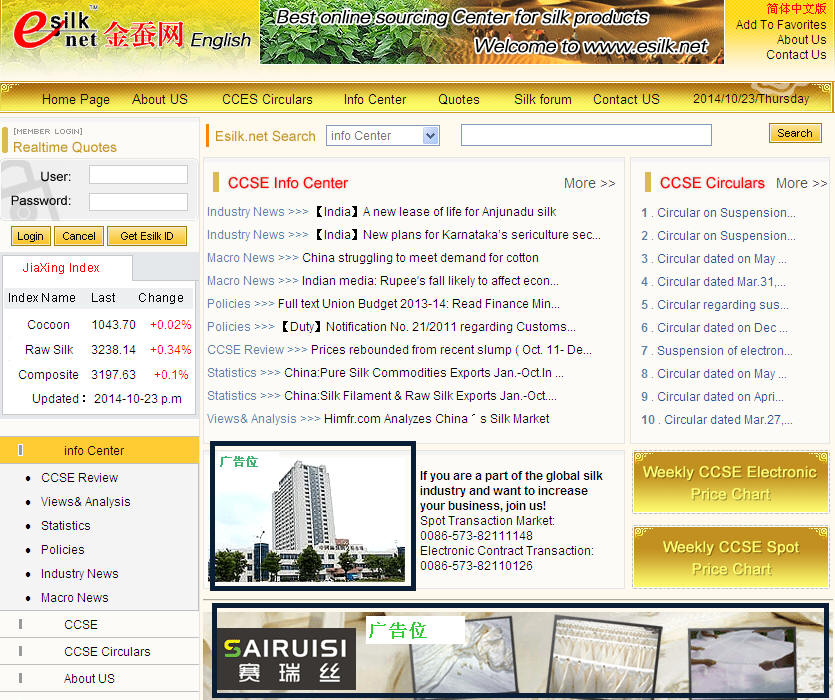
Task: Click the SAIRUISI banner logo
Action: coord(287,659)
